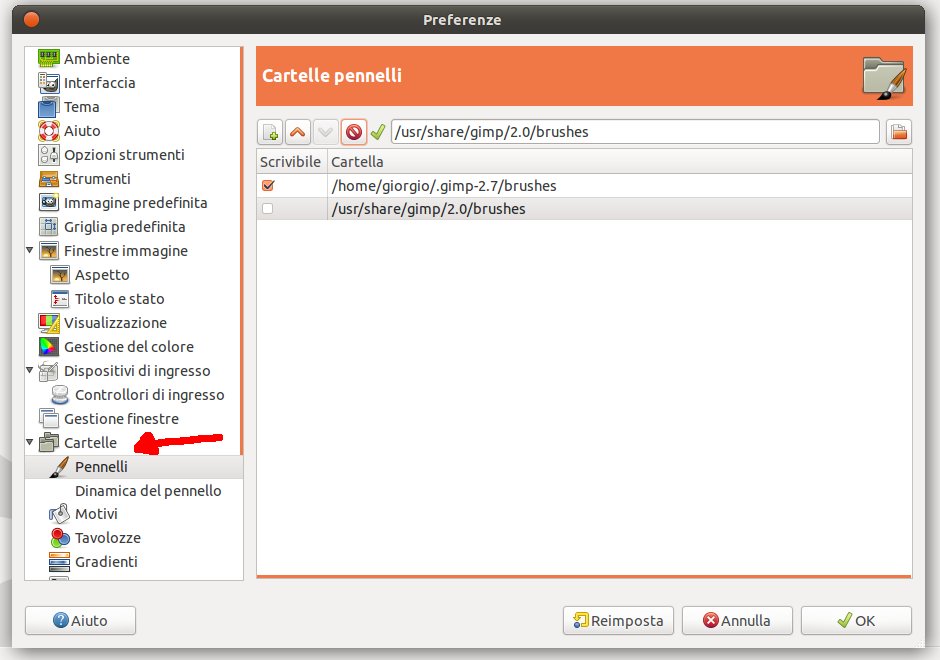Image resolution: width=940 pixels, height=660 pixels.
Task: Go to the Gradienti folder settings
Action: (x=106, y=562)
